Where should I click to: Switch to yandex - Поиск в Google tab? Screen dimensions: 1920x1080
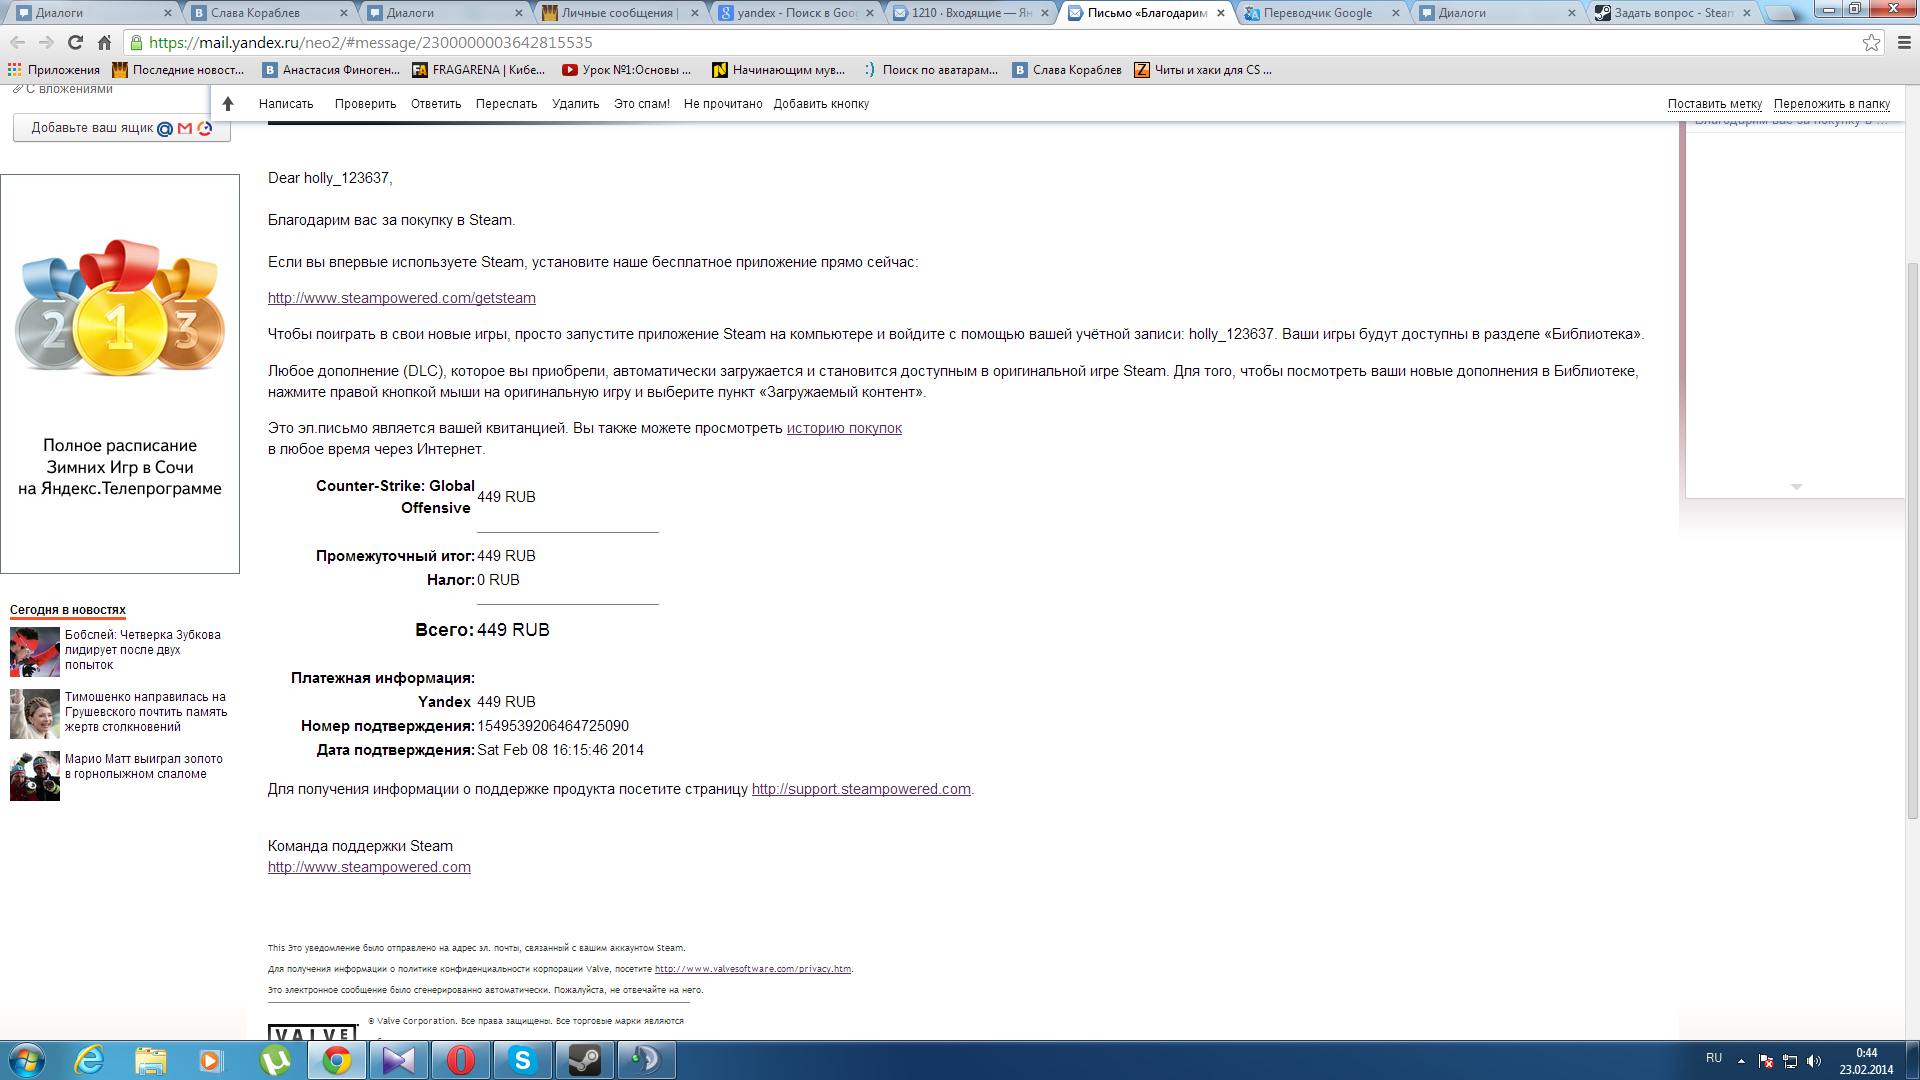(796, 13)
